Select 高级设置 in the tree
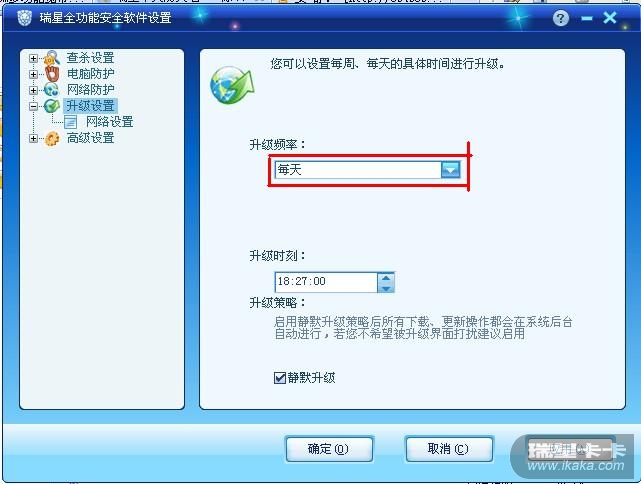Viewport: 641px width, 484px height. point(90,138)
